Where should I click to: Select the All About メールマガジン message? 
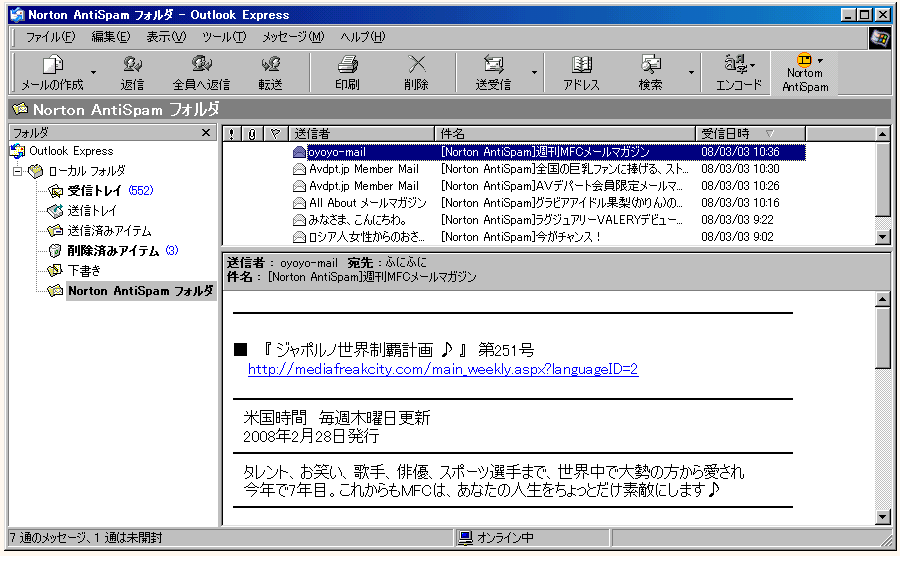[548, 203]
